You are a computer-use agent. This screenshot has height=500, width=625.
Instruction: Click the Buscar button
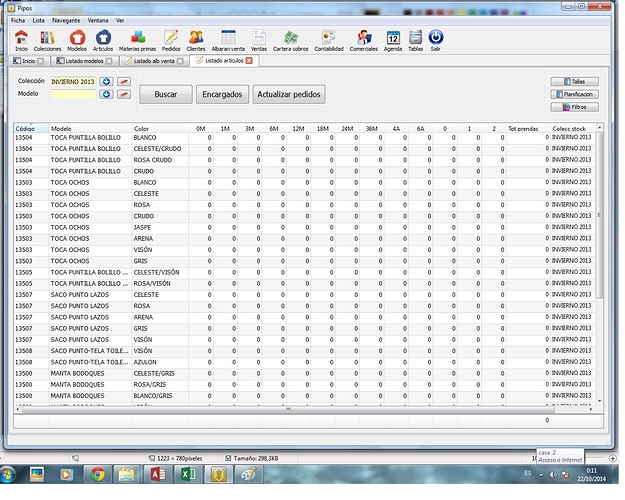point(165,94)
